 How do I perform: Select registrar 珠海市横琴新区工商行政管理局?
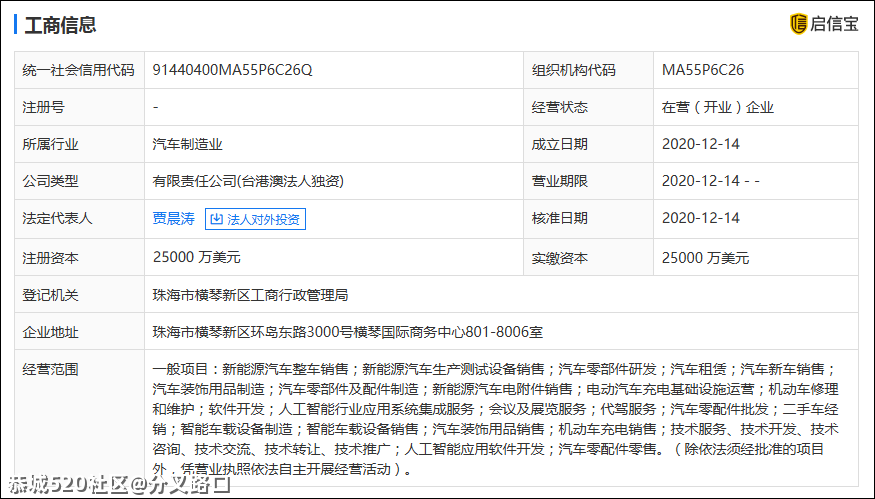pyautogui.click(x=251, y=295)
